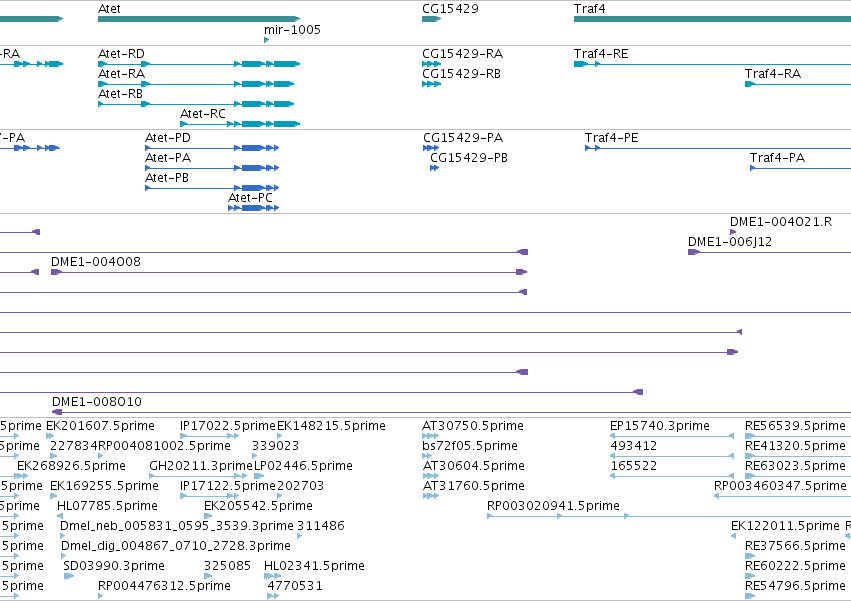Screen dimensions: 851x601
Task: Select transcript Atet-RD
Action: coord(199,64)
